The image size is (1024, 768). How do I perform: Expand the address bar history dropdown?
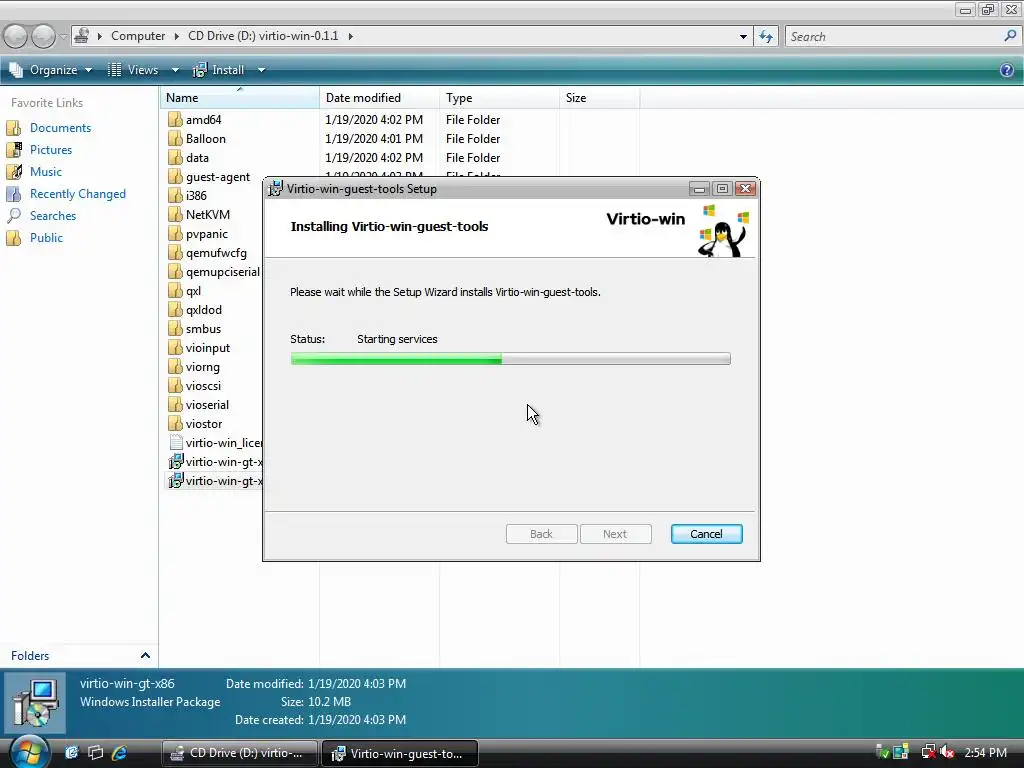coord(743,37)
